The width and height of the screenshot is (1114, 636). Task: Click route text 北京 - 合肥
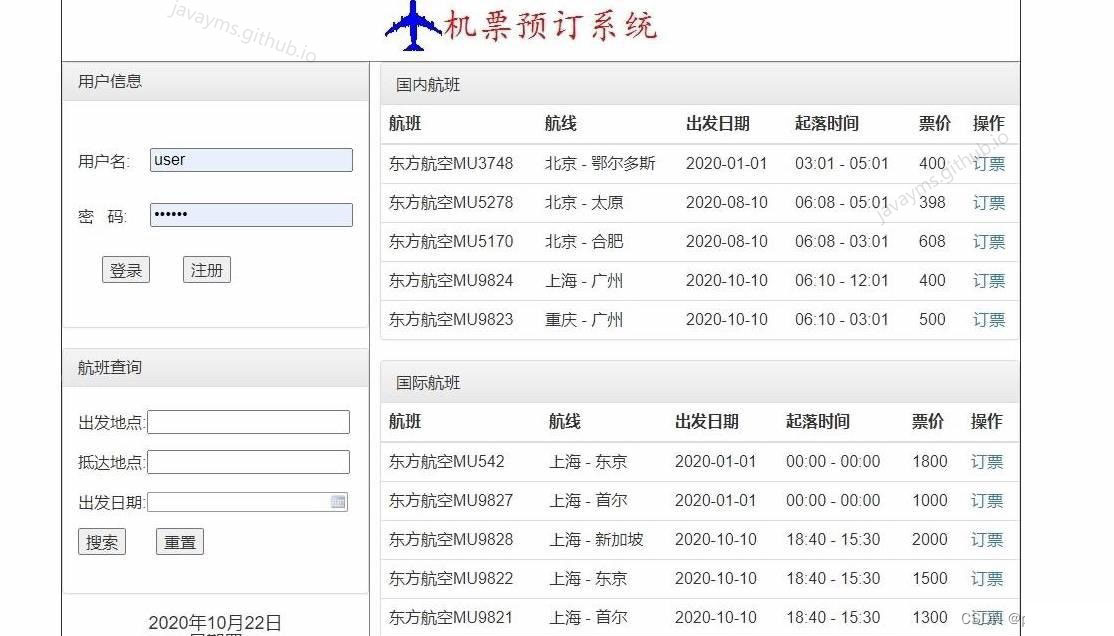click(x=583, y=242)
